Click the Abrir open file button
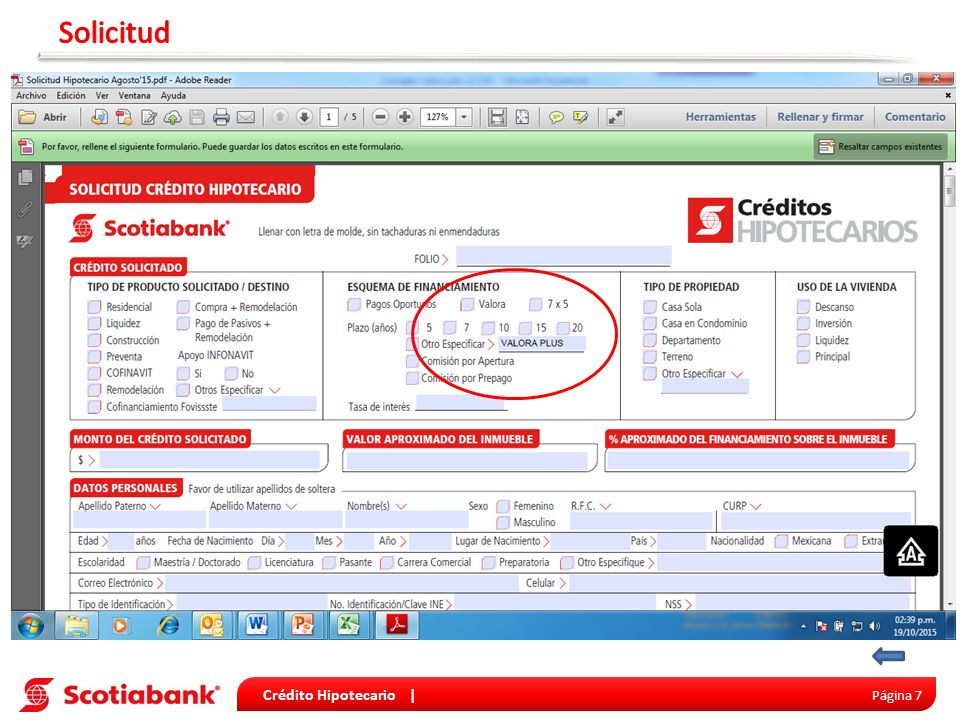This screenshot has height=720, width=960. [42, 117]
